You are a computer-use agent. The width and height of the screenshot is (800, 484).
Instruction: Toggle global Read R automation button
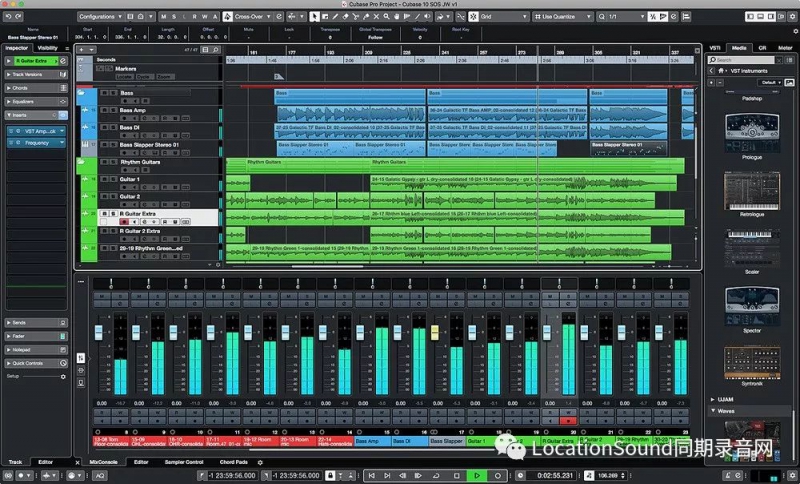[194, 16]
